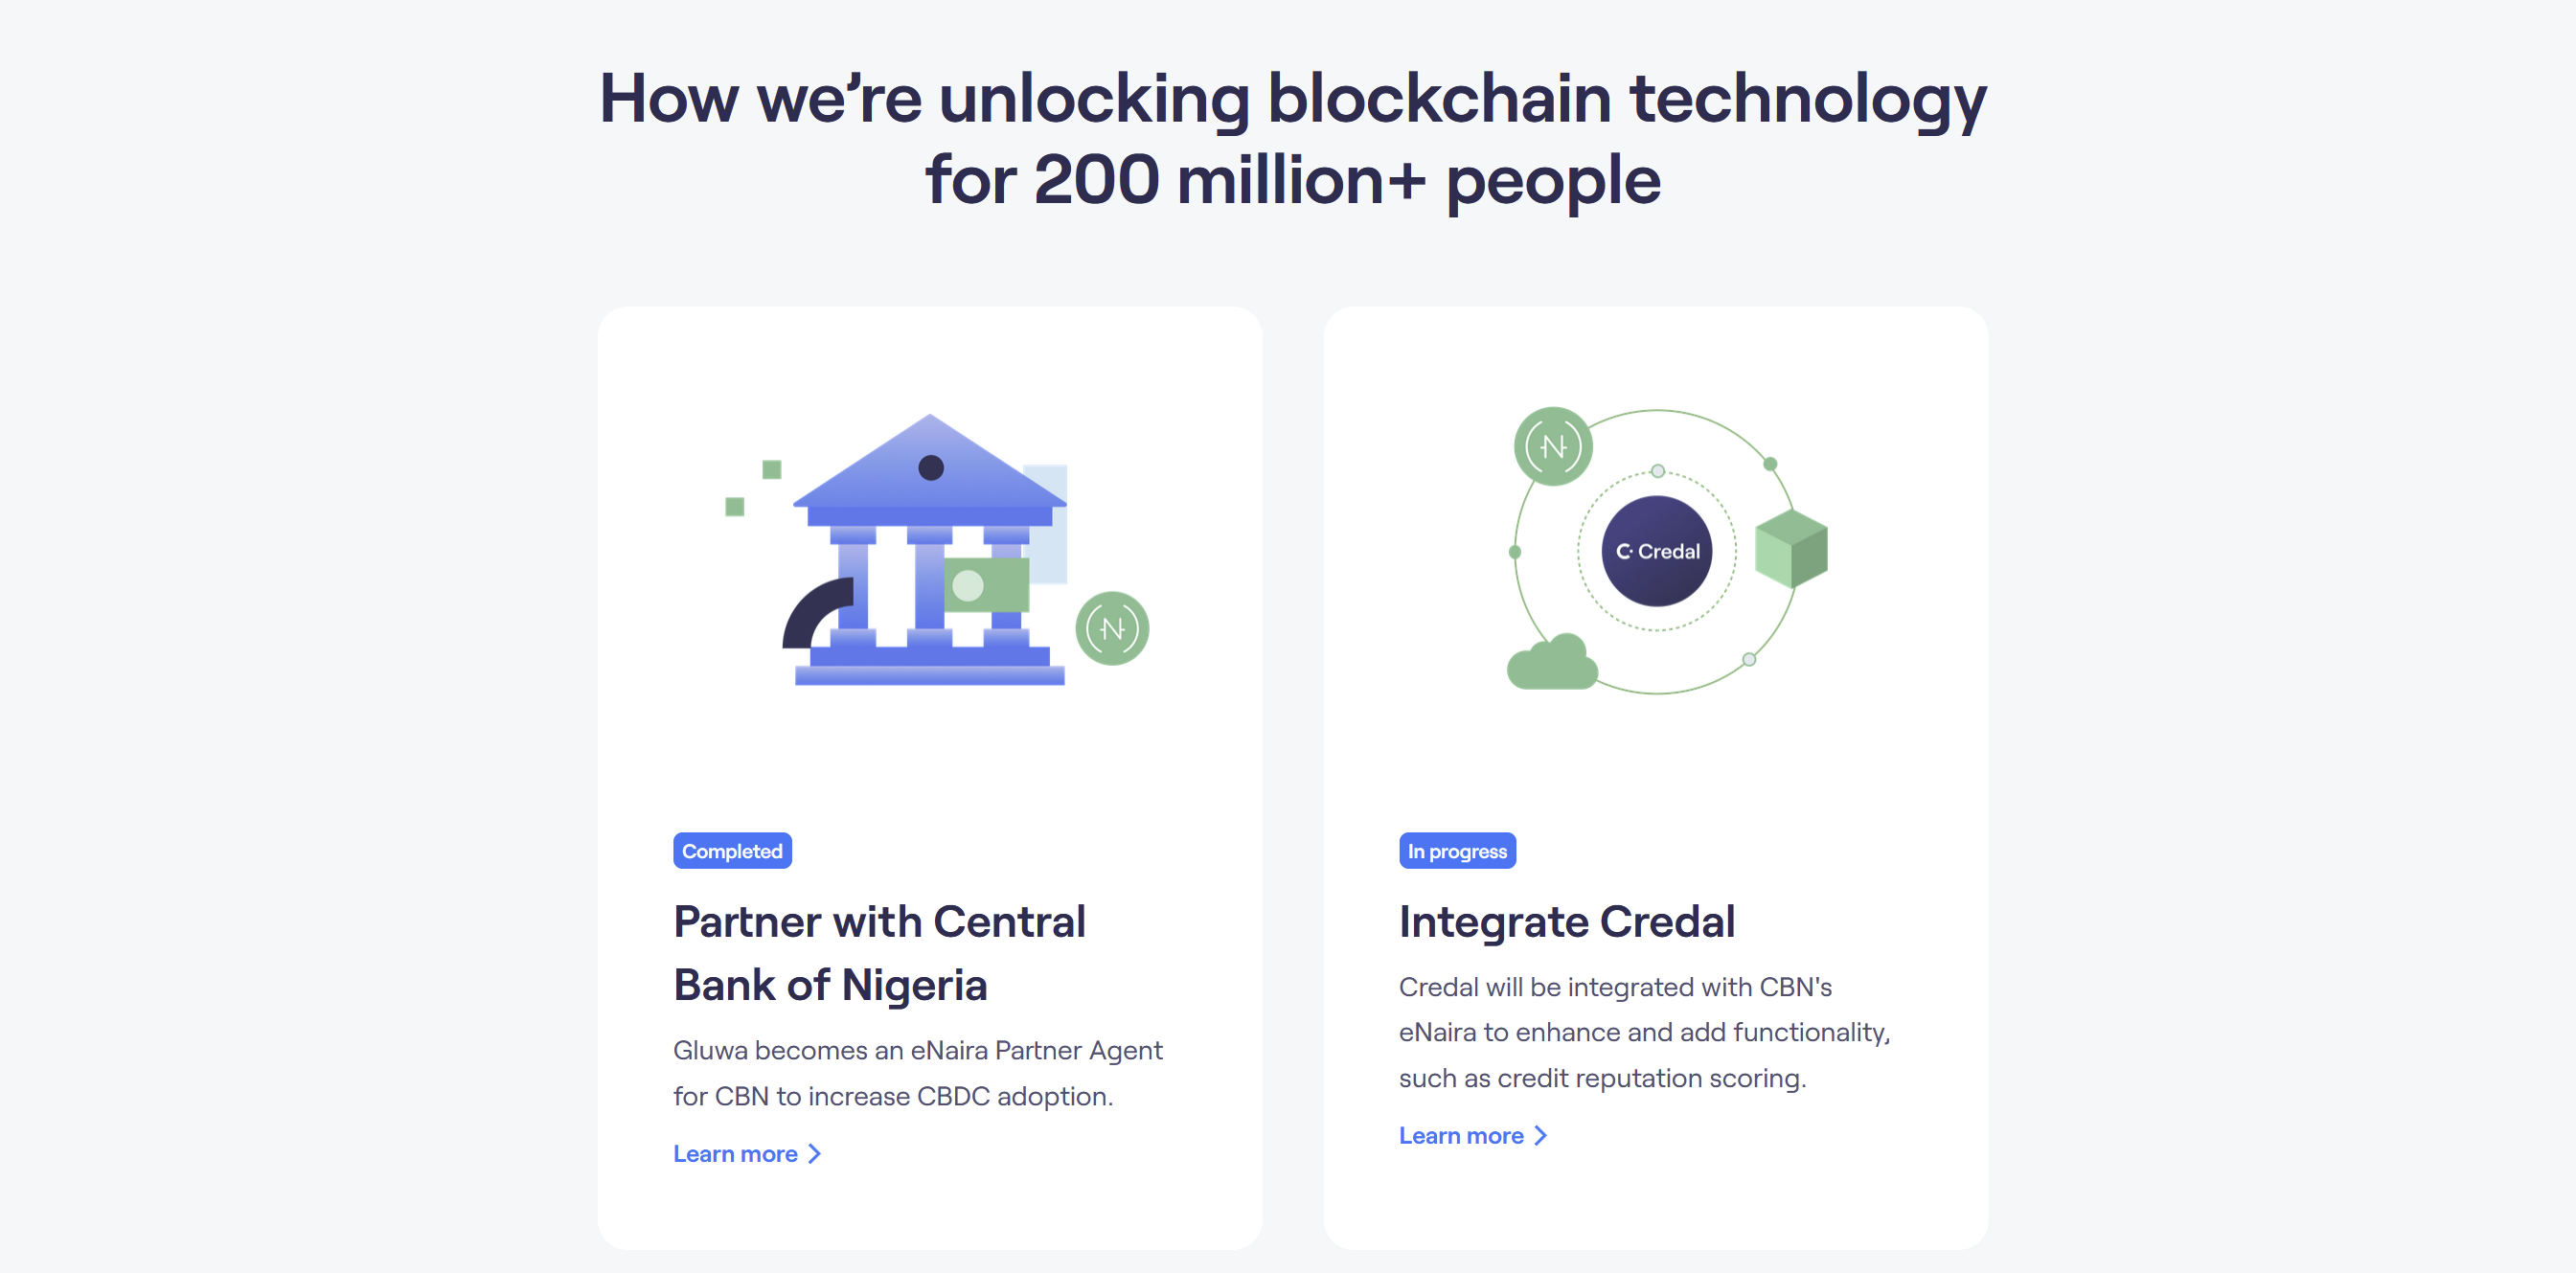This screenshot has width=2576, height=1273.
Task: Click the unlocking blockchain technology headline
Action: pyautogui.click(x=1292, y=139)
